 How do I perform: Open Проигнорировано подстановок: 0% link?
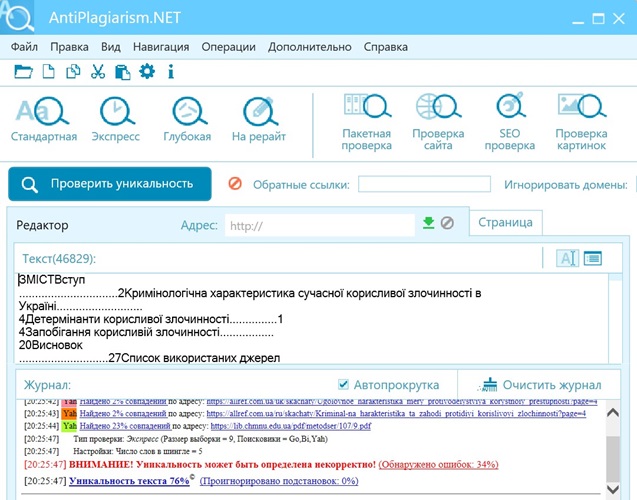279,481
